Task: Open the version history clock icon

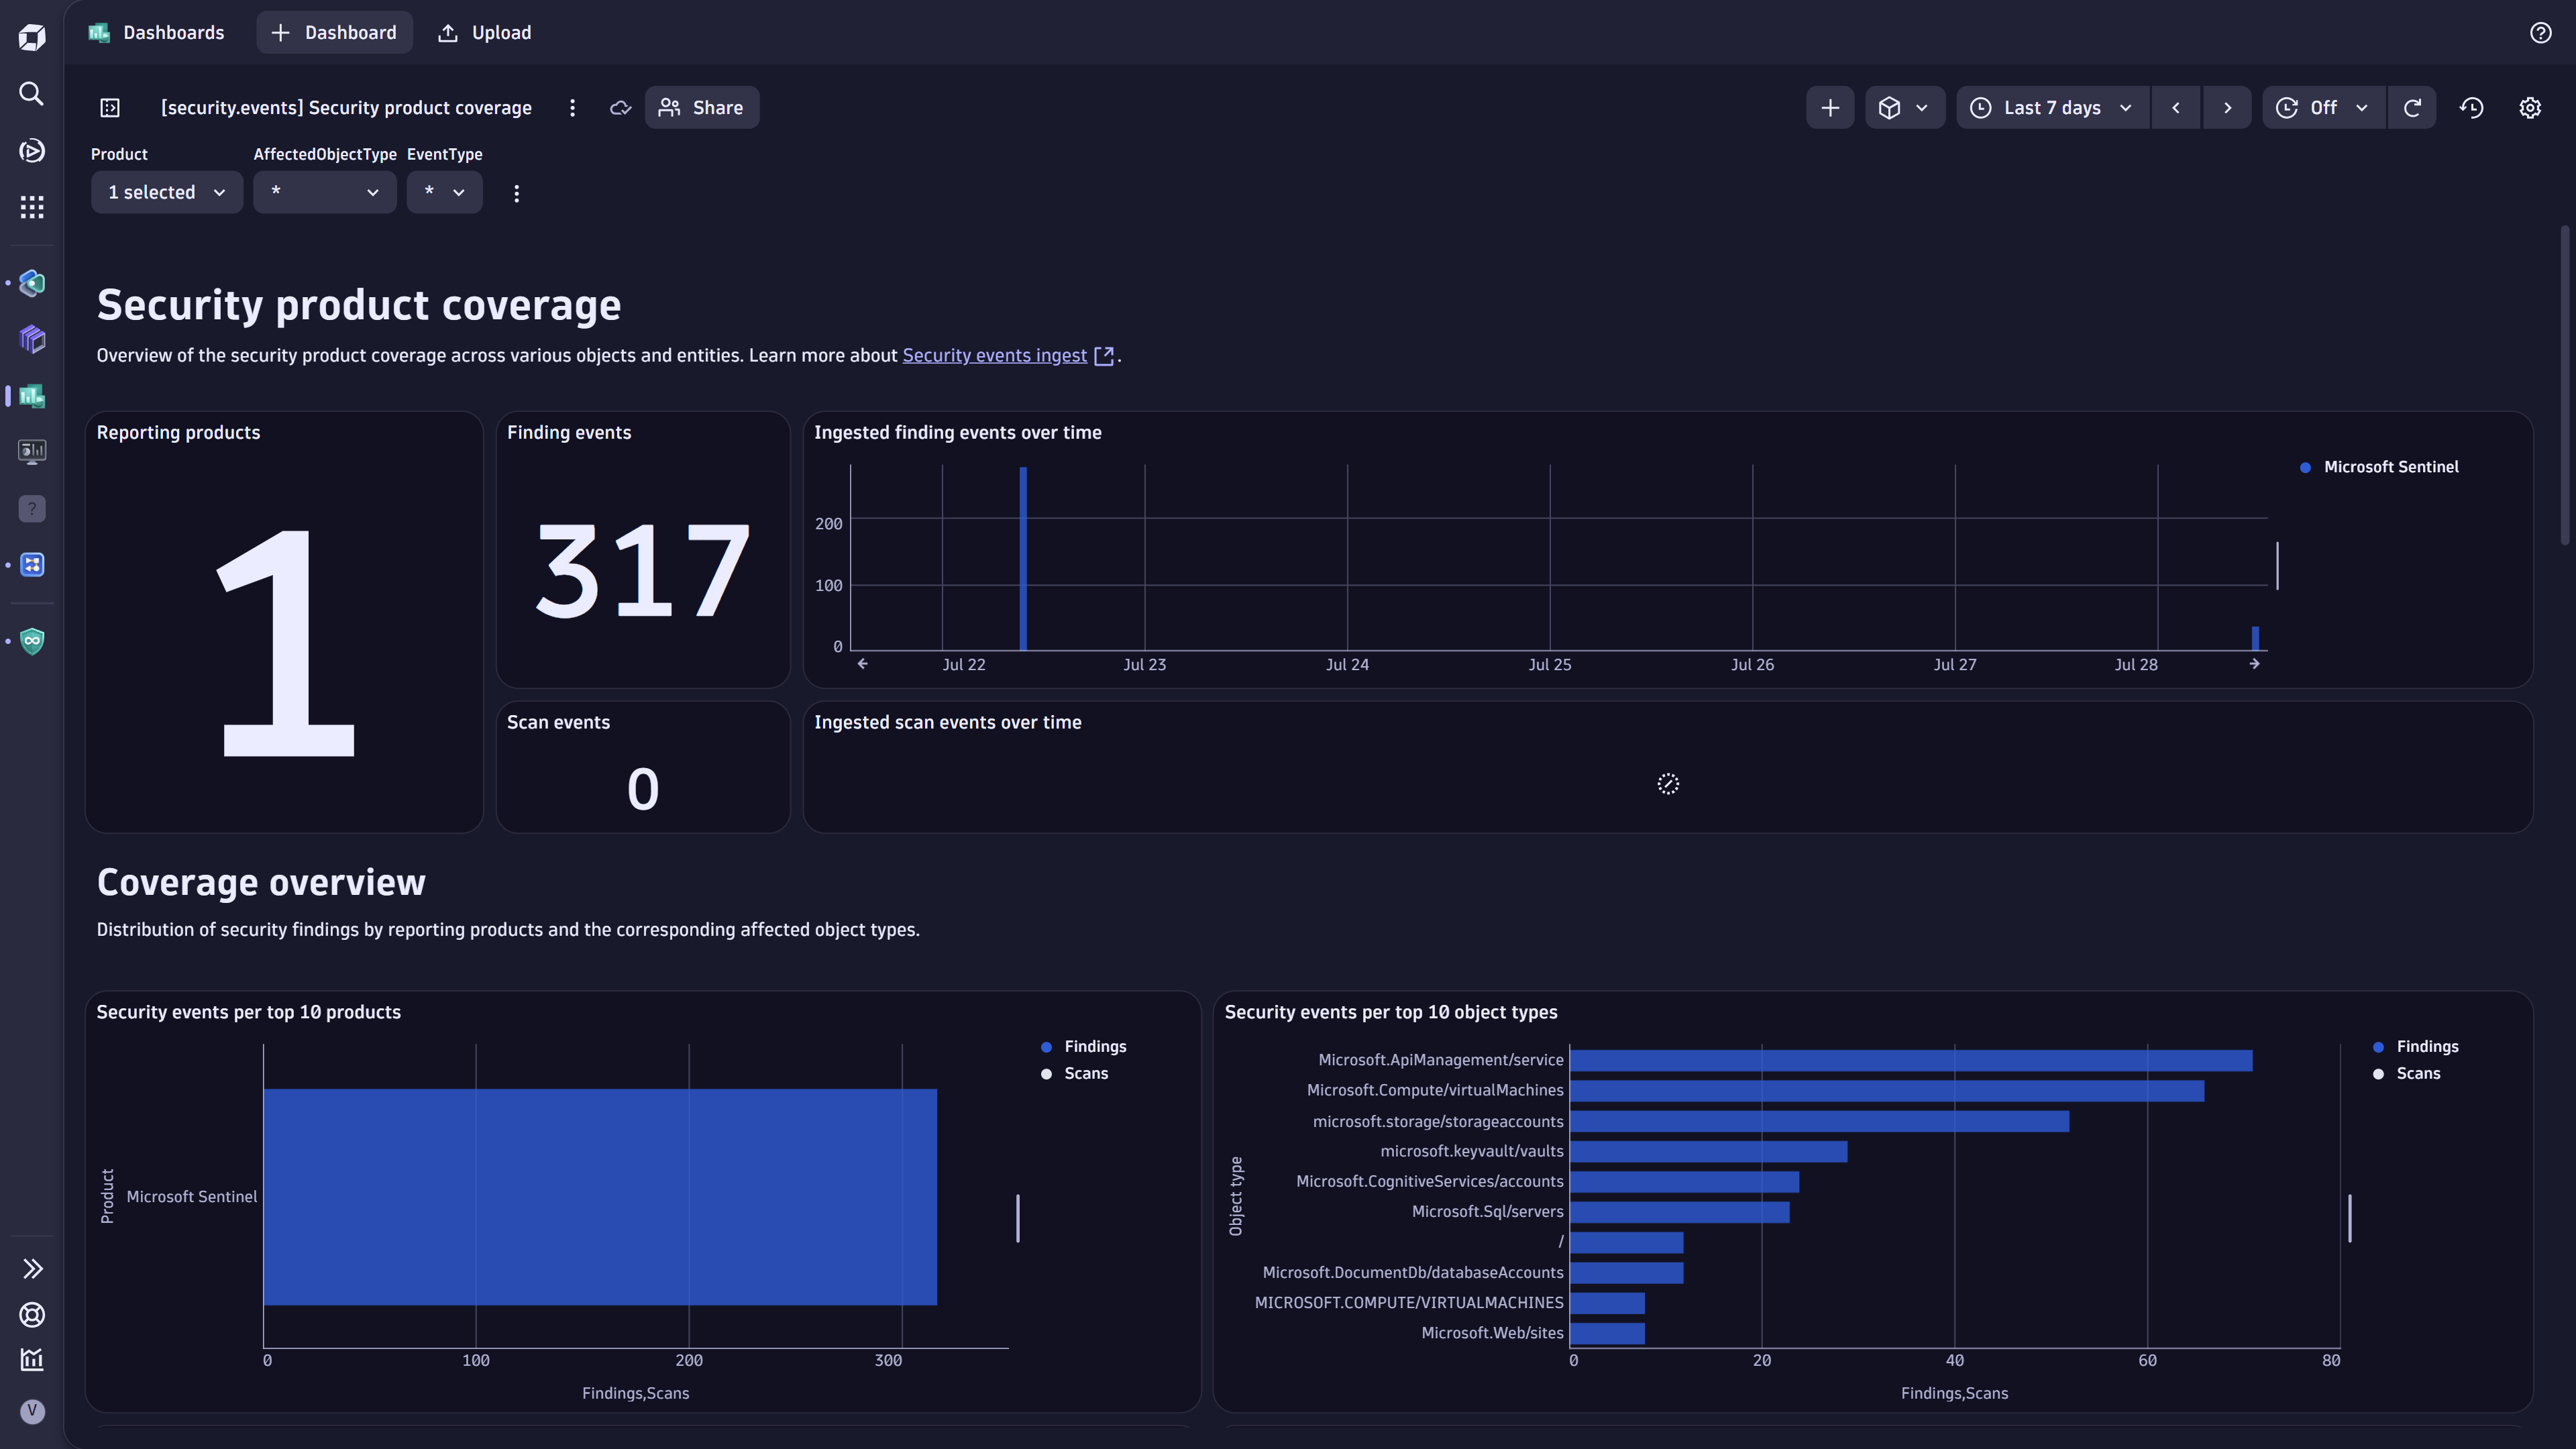Action: click(x=2471, y=107)
